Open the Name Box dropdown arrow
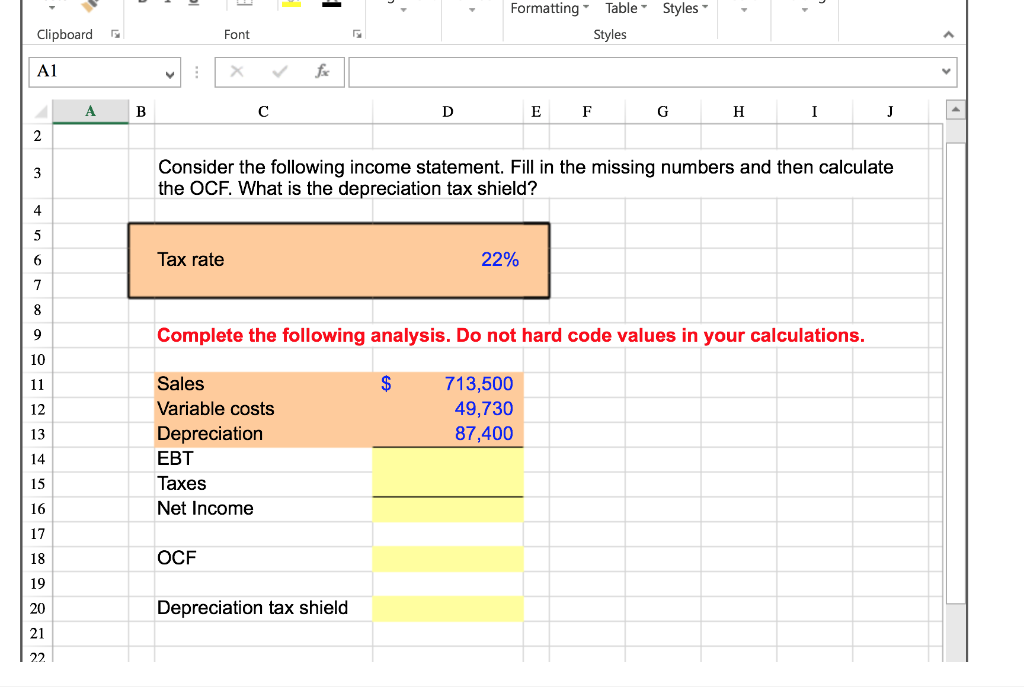The height and width of the screenshot is (687, 1024). tap(170, 73)
